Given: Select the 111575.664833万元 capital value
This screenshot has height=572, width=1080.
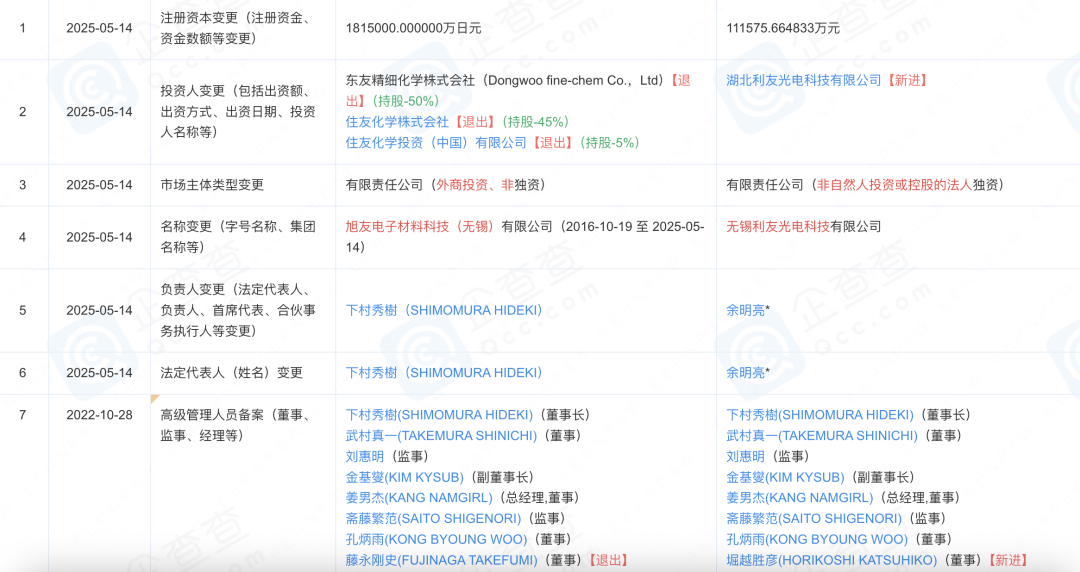Looking at the screenshot, I should pos(782,28).
